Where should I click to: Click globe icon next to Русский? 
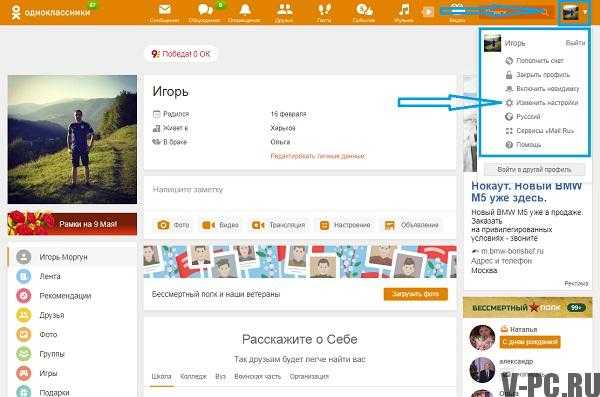pos(509,116)
